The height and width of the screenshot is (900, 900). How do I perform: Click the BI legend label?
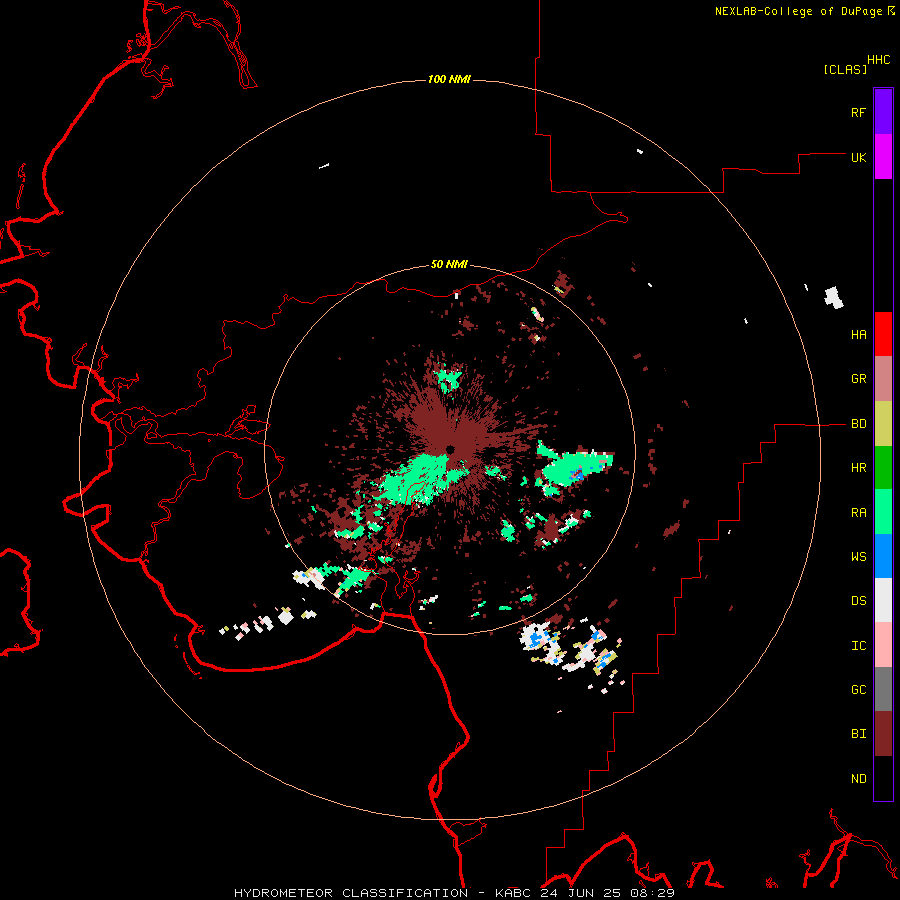(x=858, y=734)
